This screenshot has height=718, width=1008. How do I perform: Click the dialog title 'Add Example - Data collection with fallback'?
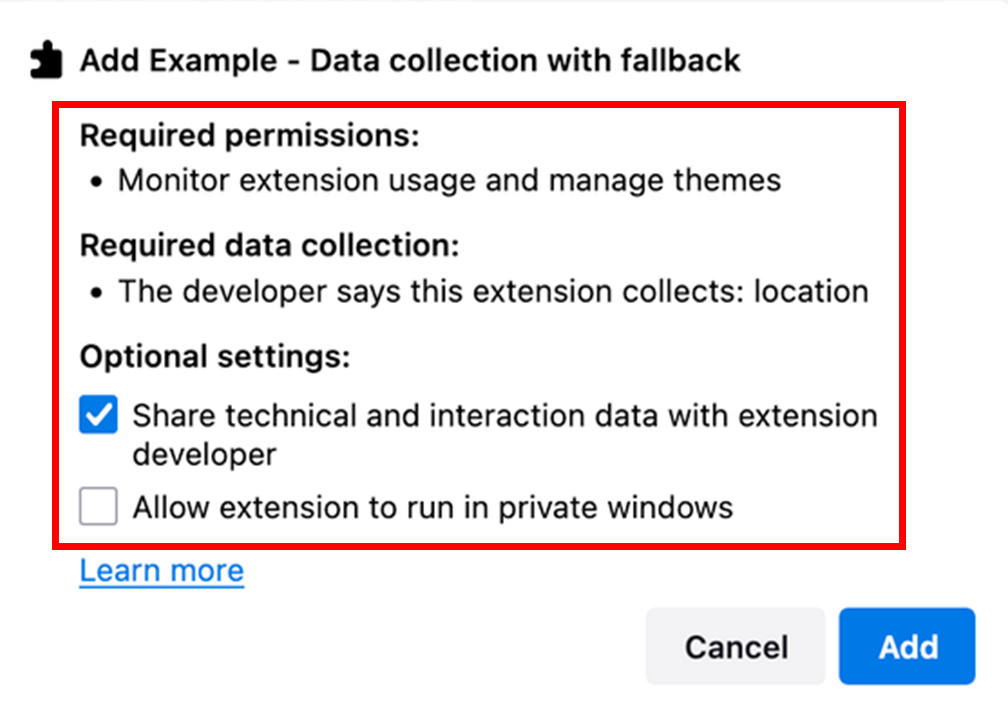coord(410,61)
